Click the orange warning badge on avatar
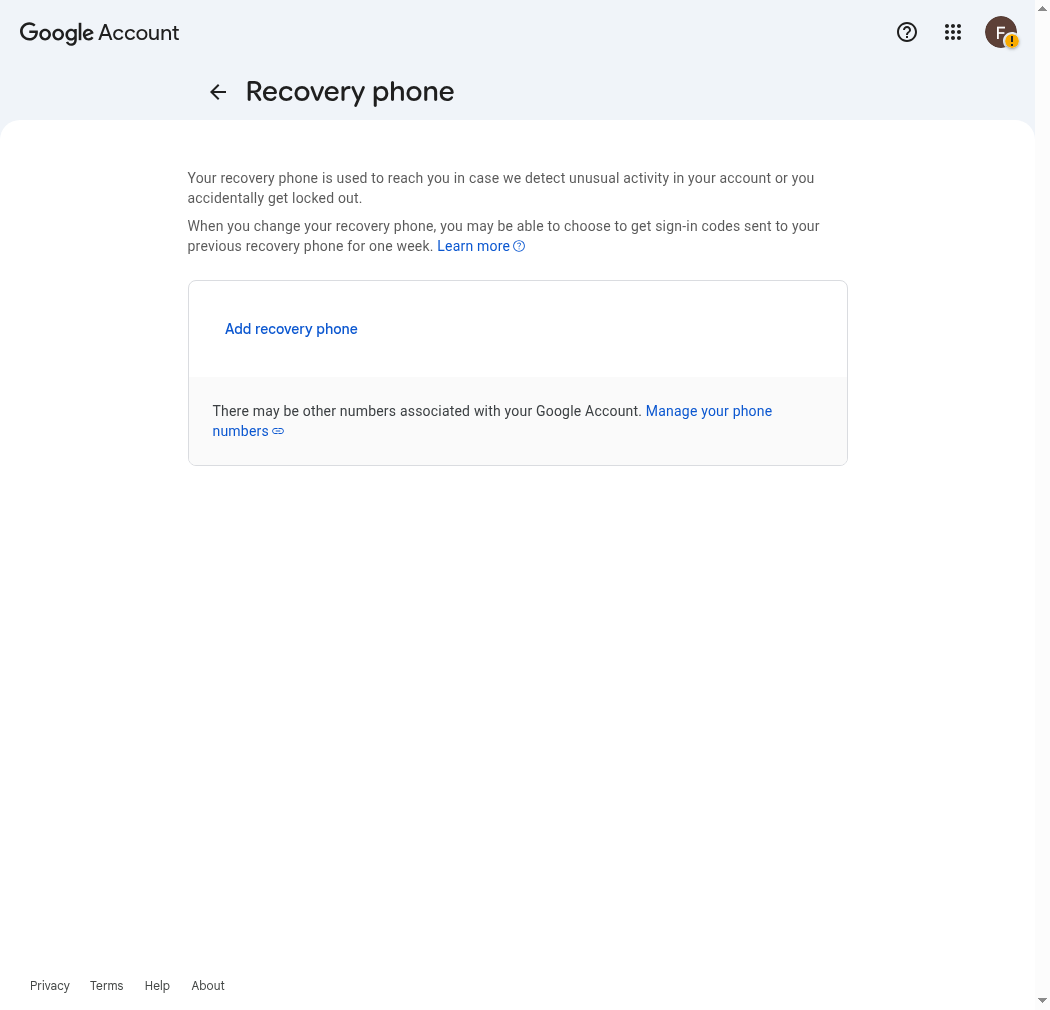Image resolution: width=1050 pixels, height=1010 pixels. pyautogui.click(x=1011, y=41)
